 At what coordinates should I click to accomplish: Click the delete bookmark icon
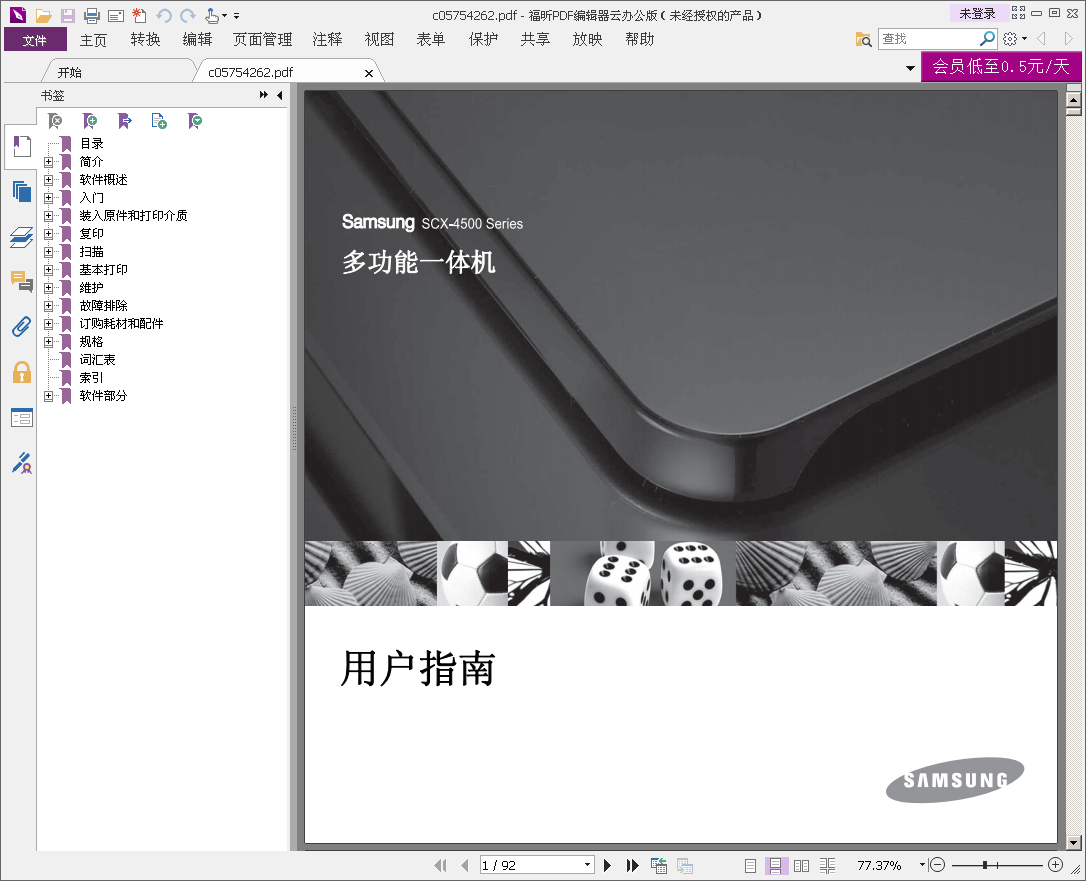click(x=55, y=121)
